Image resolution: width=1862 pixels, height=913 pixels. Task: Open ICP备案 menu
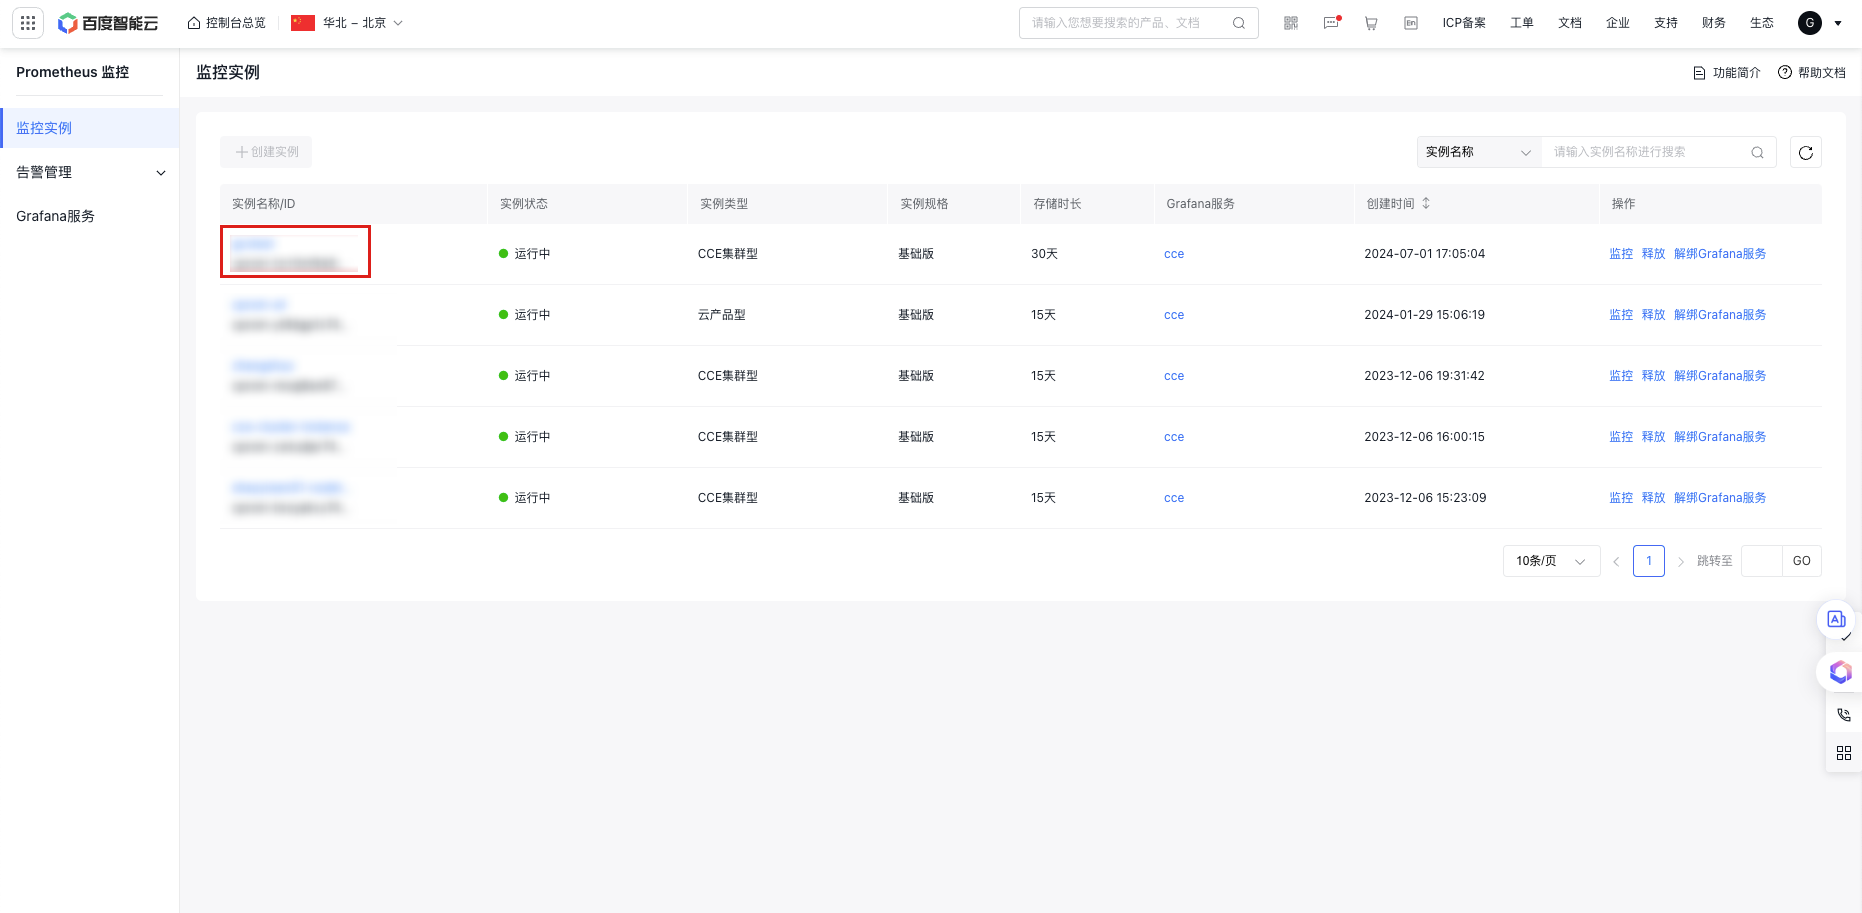click(x=1464, y=23)
